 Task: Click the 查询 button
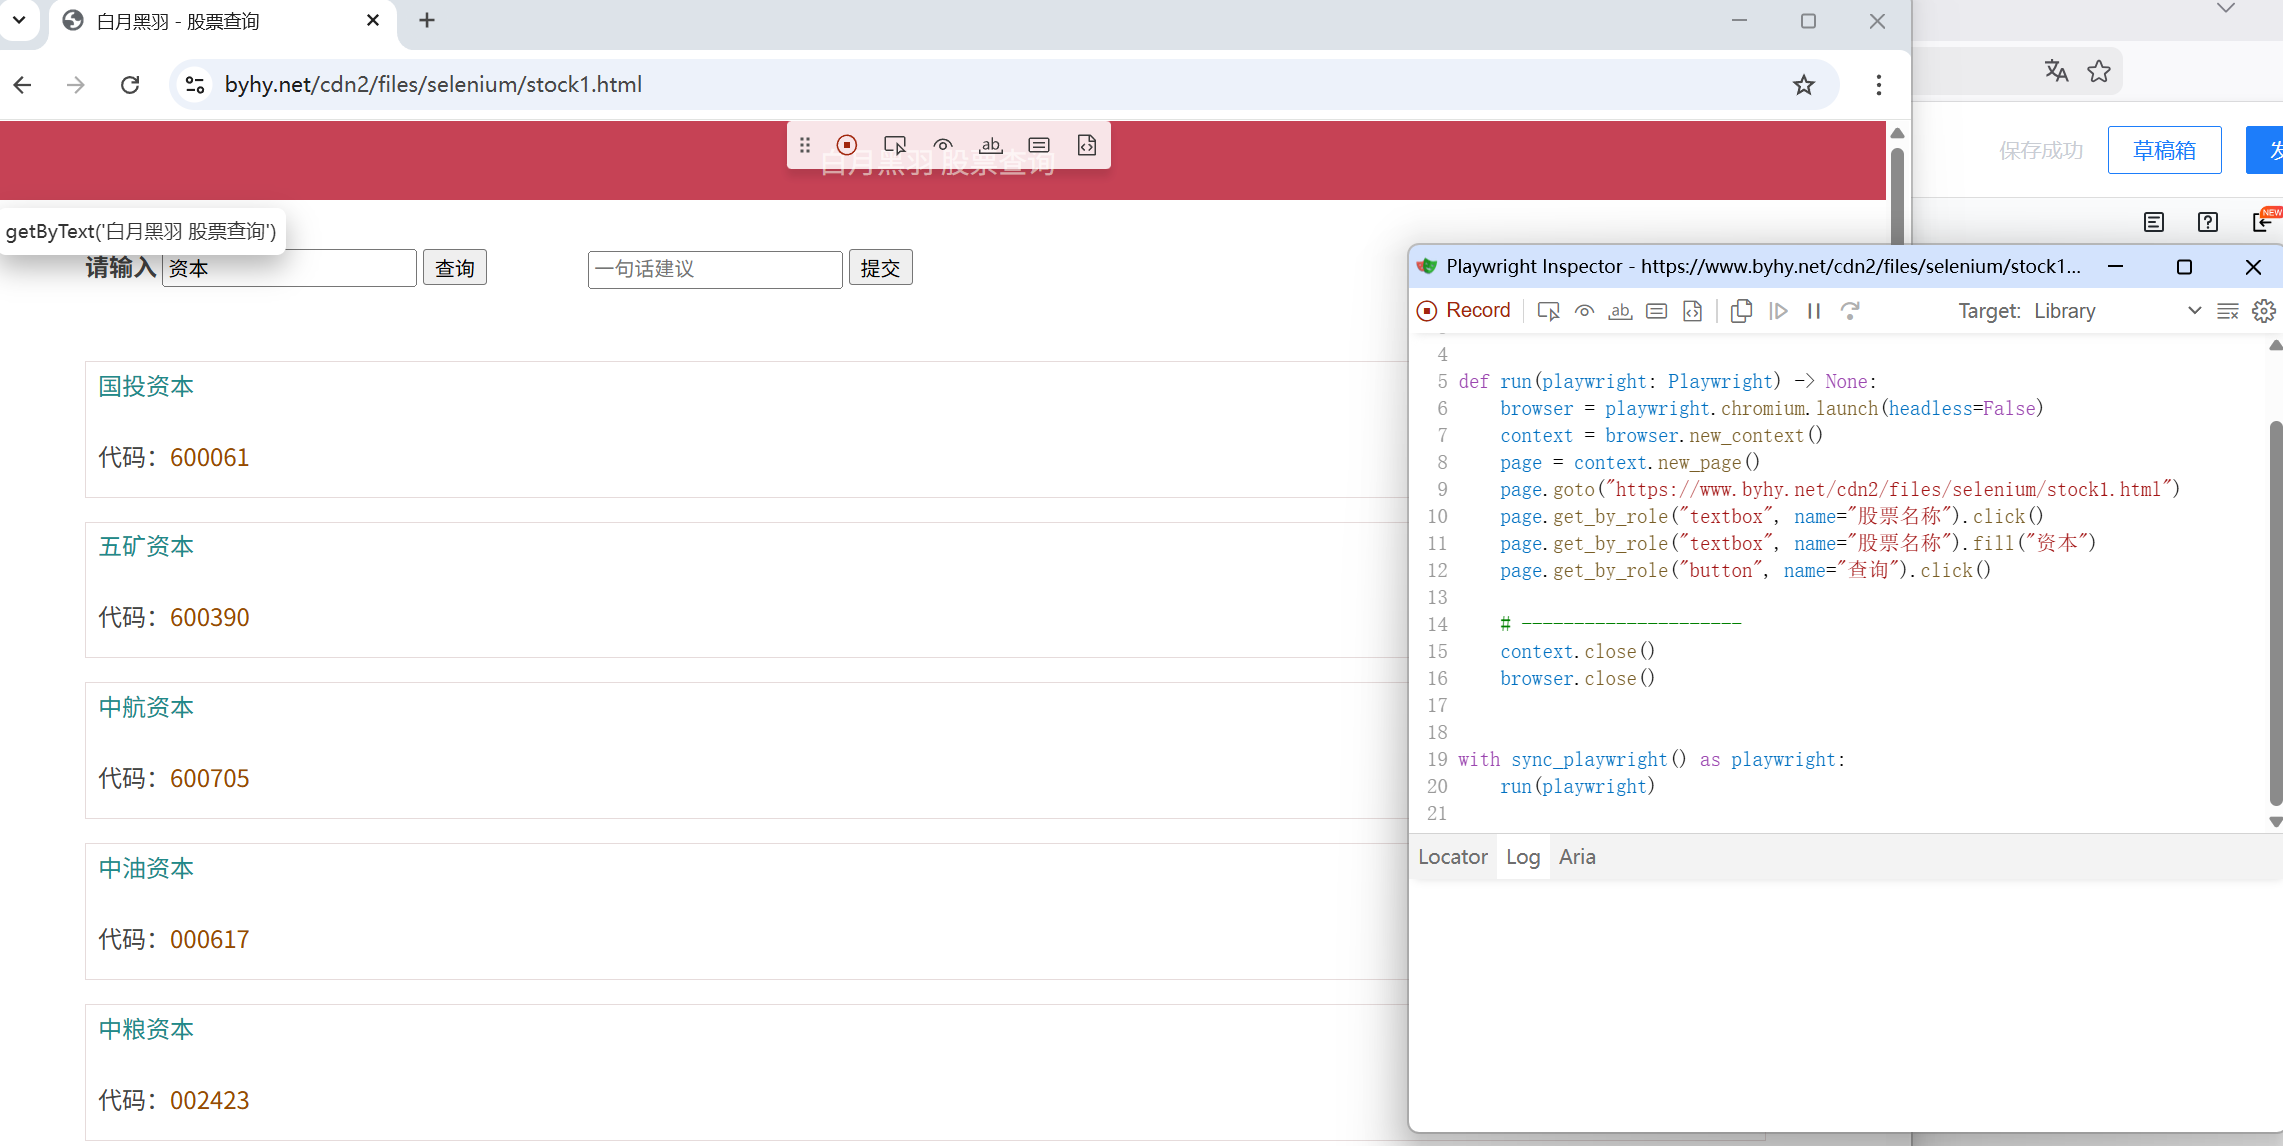[x=454, y=268]
